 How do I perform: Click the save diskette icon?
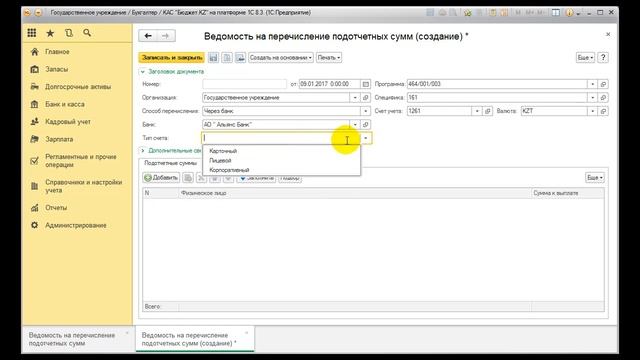213,58
